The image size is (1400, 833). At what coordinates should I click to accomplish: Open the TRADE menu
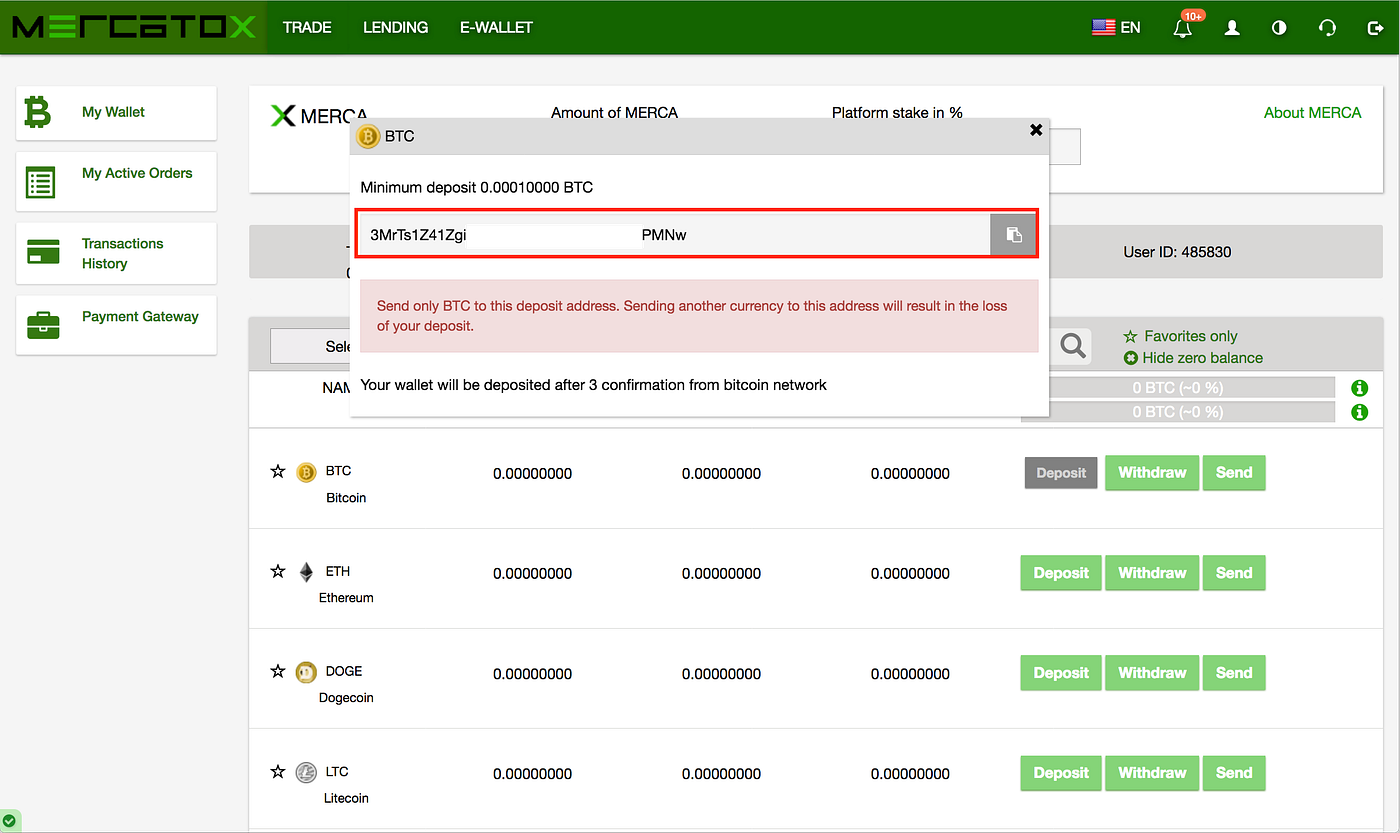click(307, 27)
